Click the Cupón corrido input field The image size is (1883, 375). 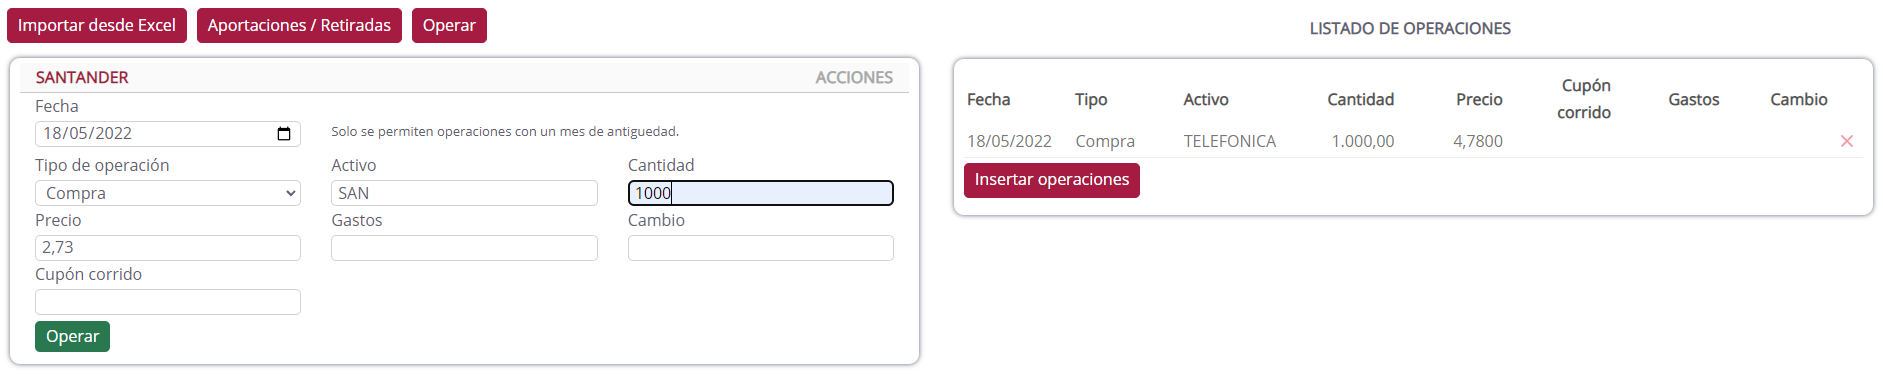click(168, 302)
